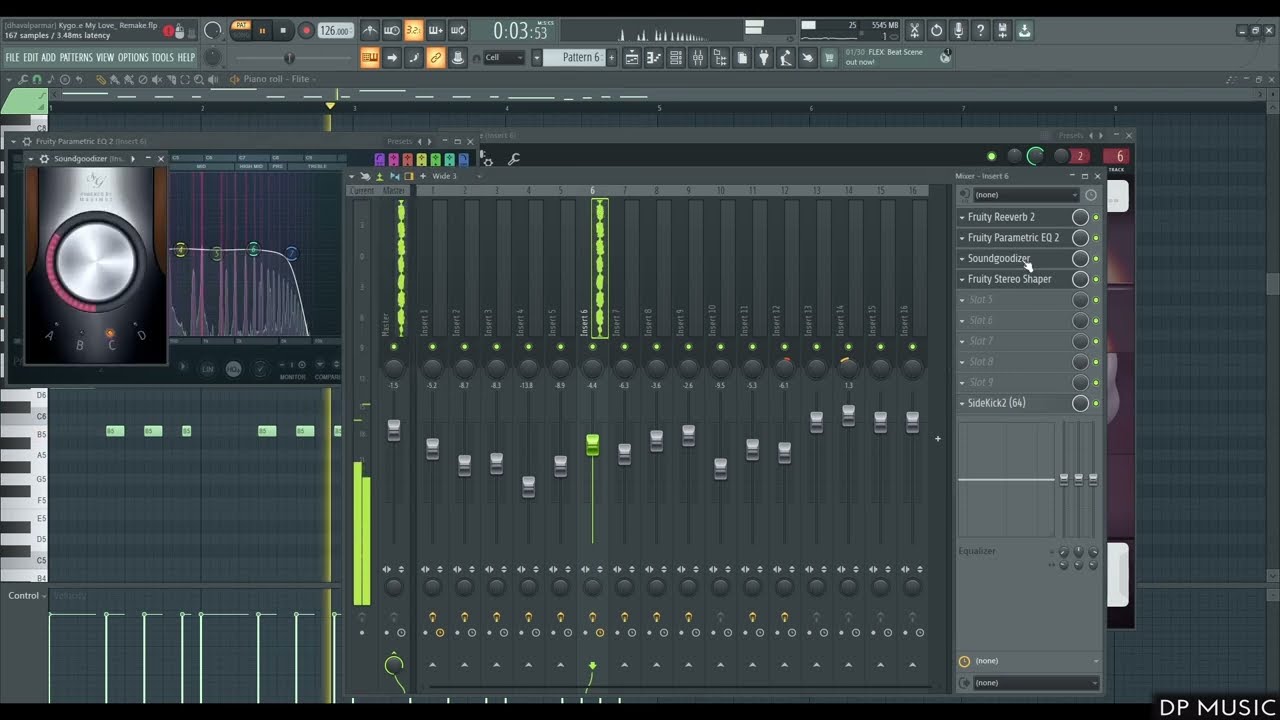The image size is (1280, 720).
Task: Expand the Fruity Reeverb 2 slot arrow
Action: 962,217
